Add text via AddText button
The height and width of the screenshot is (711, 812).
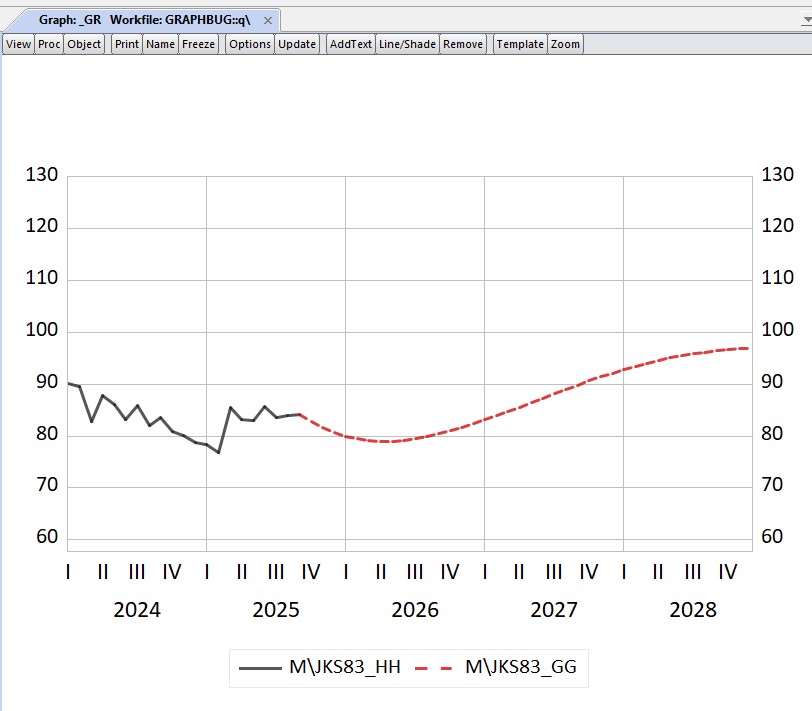pyautogui.click(x=351, y=44)
